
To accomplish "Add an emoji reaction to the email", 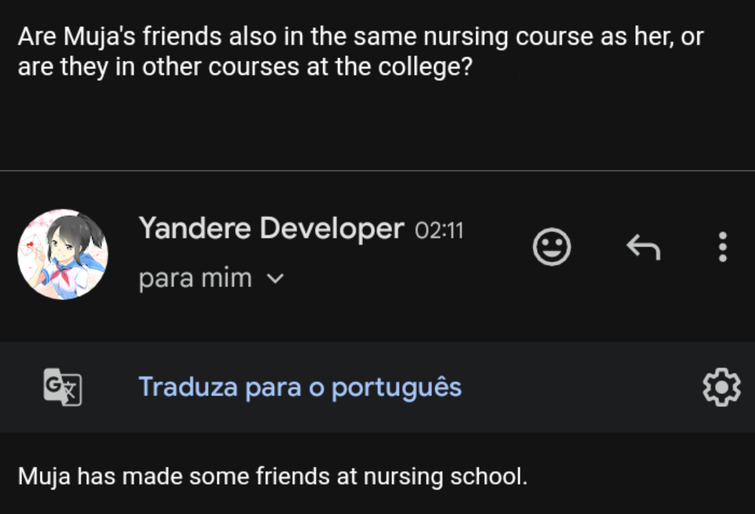I will [551, 247].
